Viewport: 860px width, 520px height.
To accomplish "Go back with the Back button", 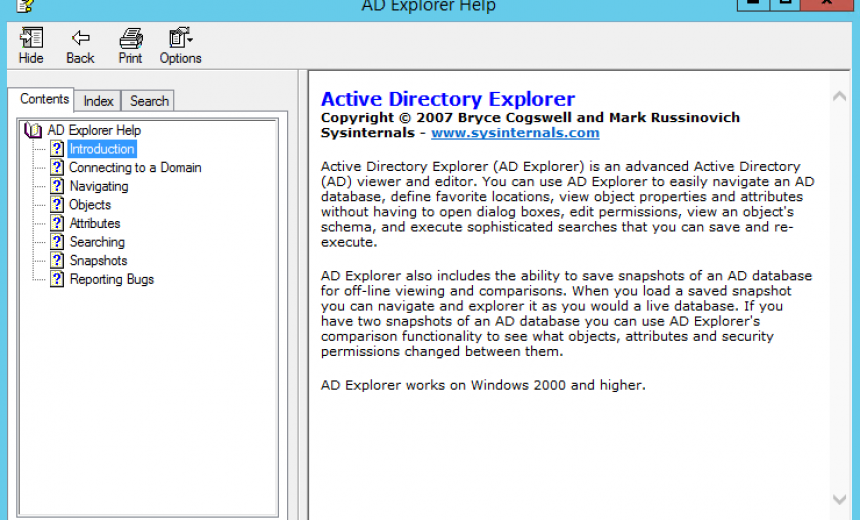I will 80,46.
